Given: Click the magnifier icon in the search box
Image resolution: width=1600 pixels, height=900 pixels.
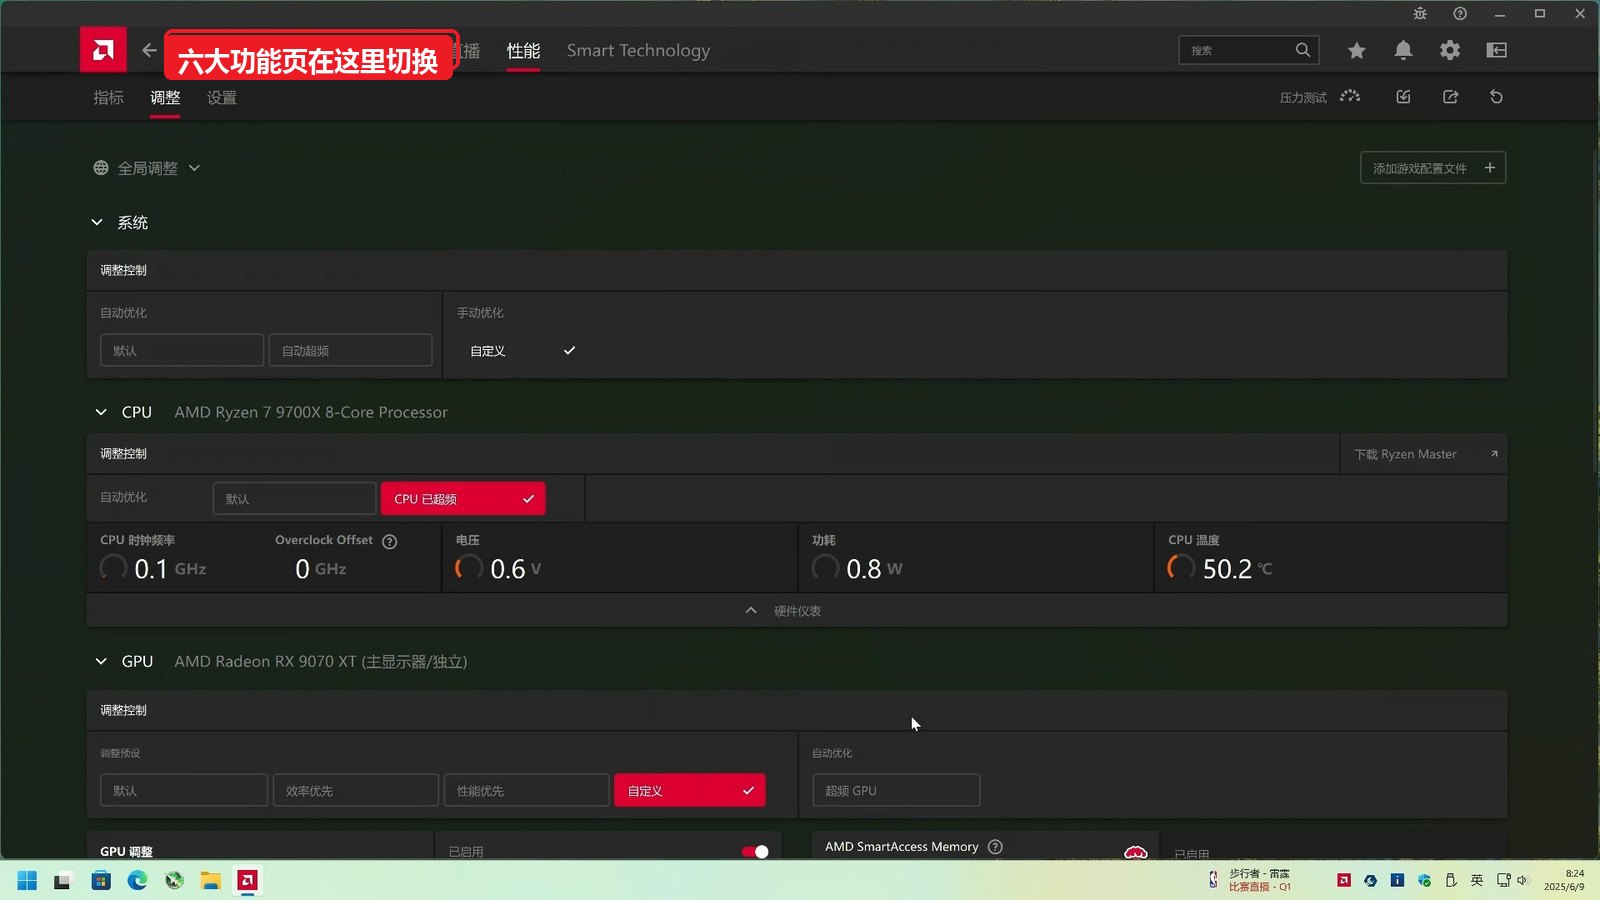Looking at the screenshot, I should (x=1302, y=50).
